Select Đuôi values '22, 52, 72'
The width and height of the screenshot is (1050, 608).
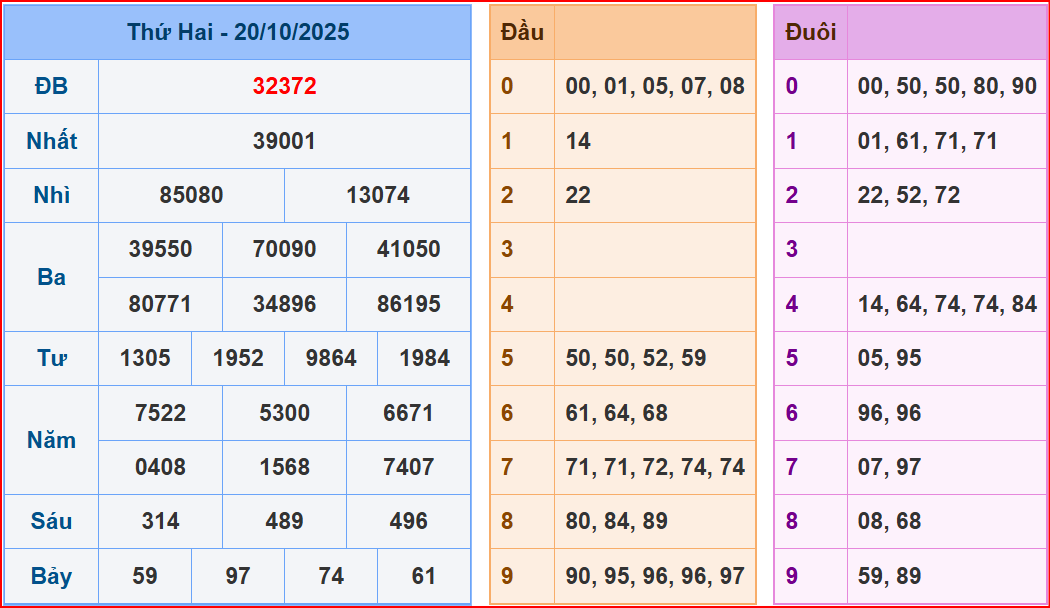909,196
